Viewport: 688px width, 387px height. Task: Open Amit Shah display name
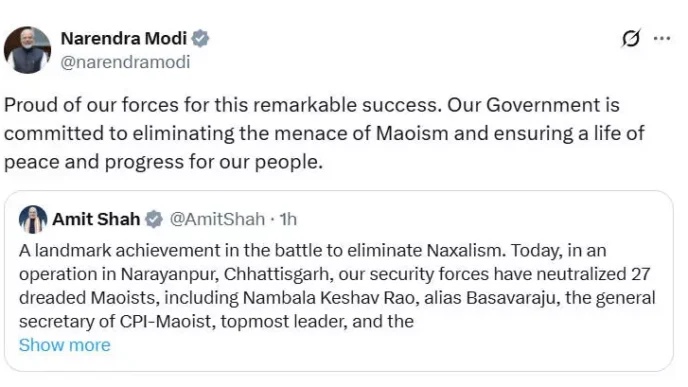coord(96,219)
